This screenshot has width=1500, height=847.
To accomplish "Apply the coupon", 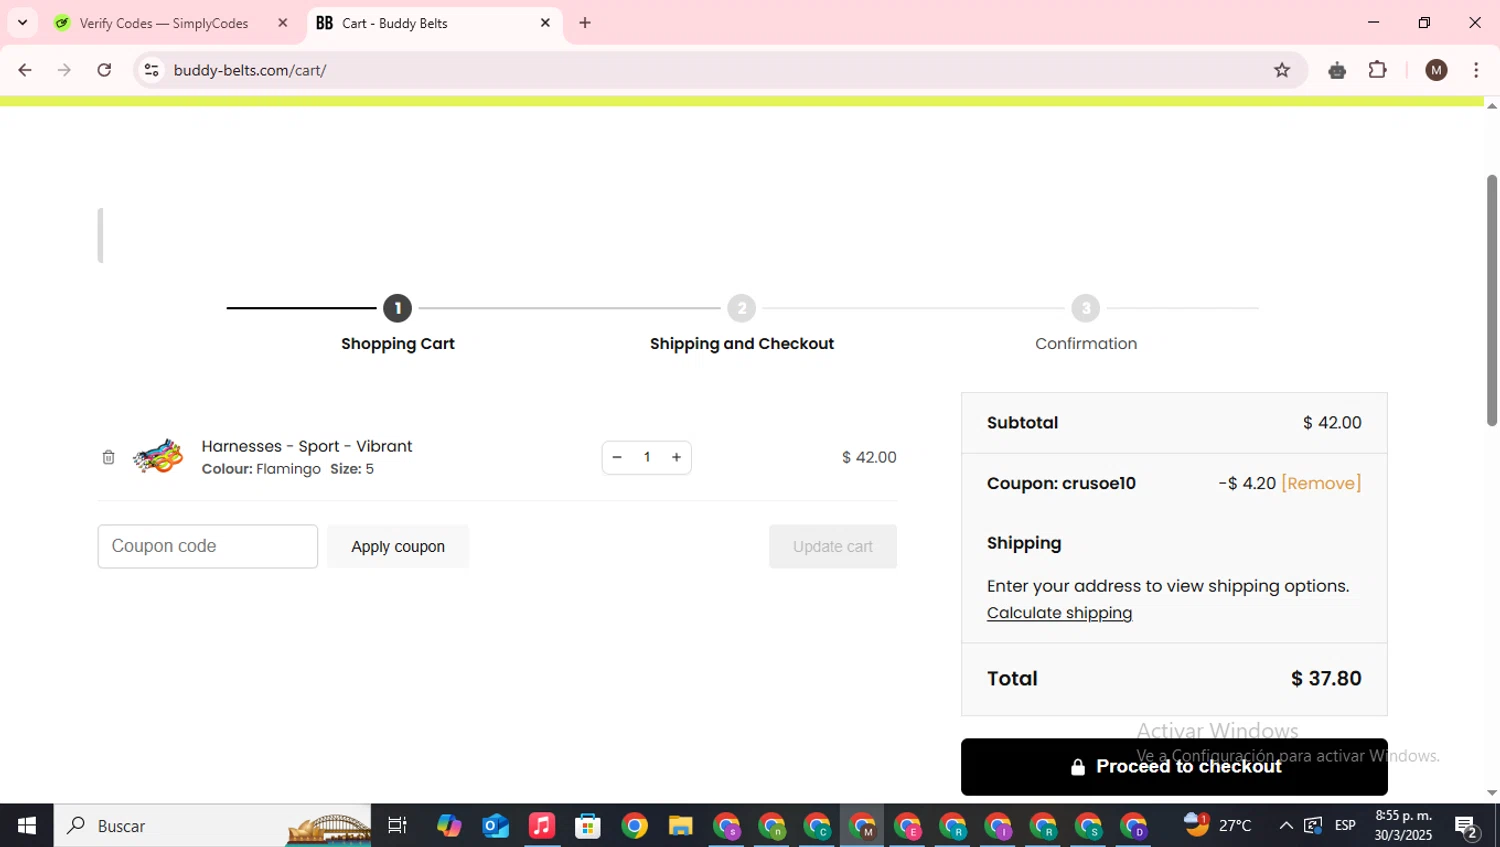I will (398, 546).
